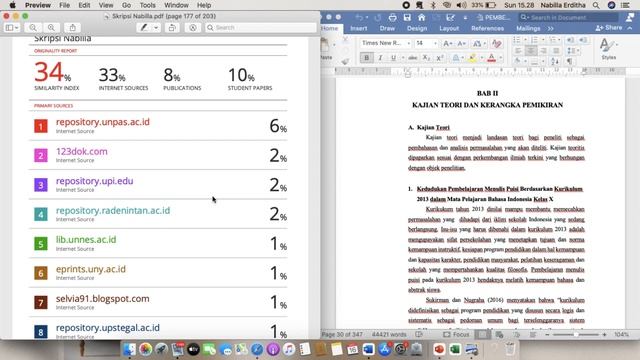Open Preview share button
640x360 pixels.
(72, 27)
